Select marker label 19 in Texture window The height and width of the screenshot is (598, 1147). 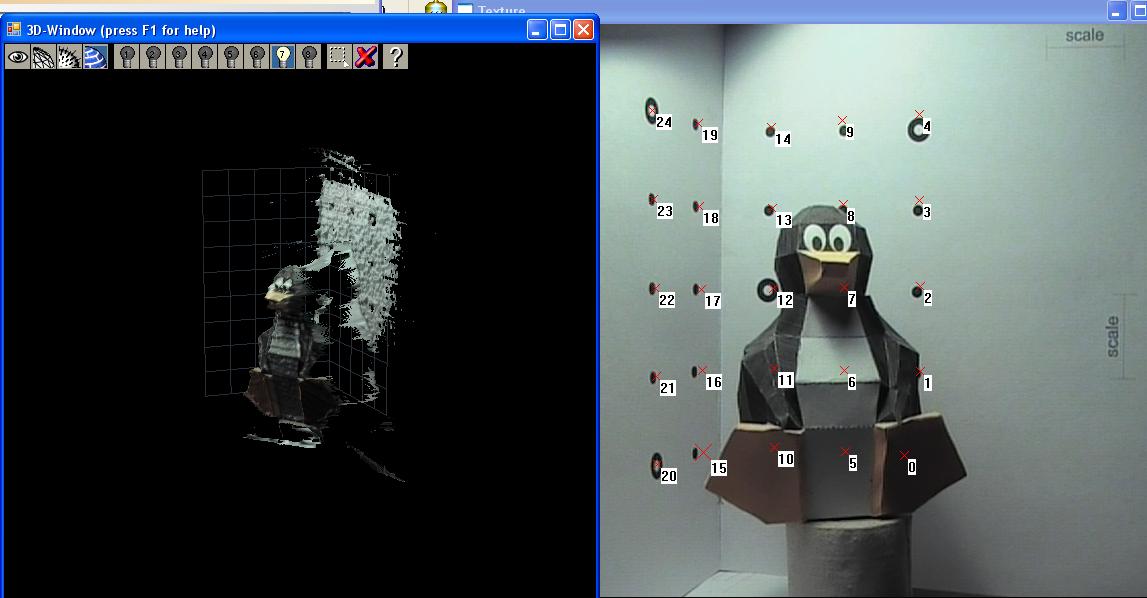(710, 135)
